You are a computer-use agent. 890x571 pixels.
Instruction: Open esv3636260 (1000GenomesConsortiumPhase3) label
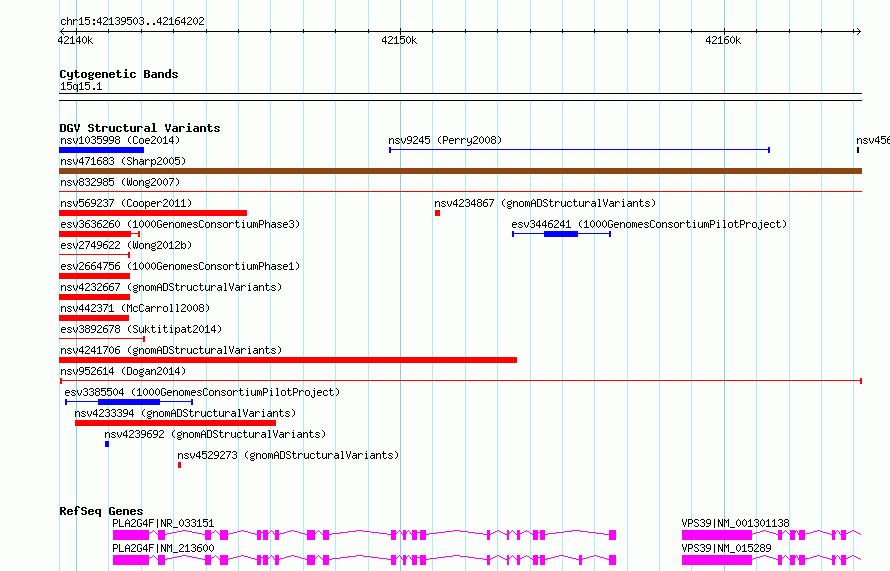click(180, 224)
